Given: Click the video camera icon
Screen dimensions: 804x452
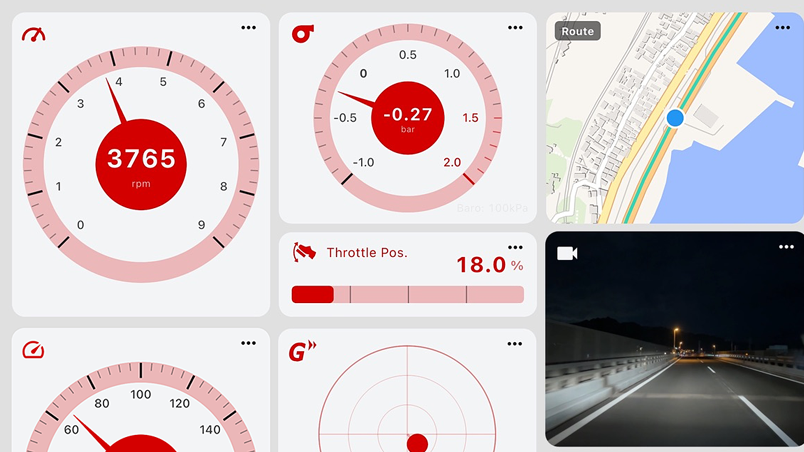Looking at the screenshot, I should pos(567,253).
